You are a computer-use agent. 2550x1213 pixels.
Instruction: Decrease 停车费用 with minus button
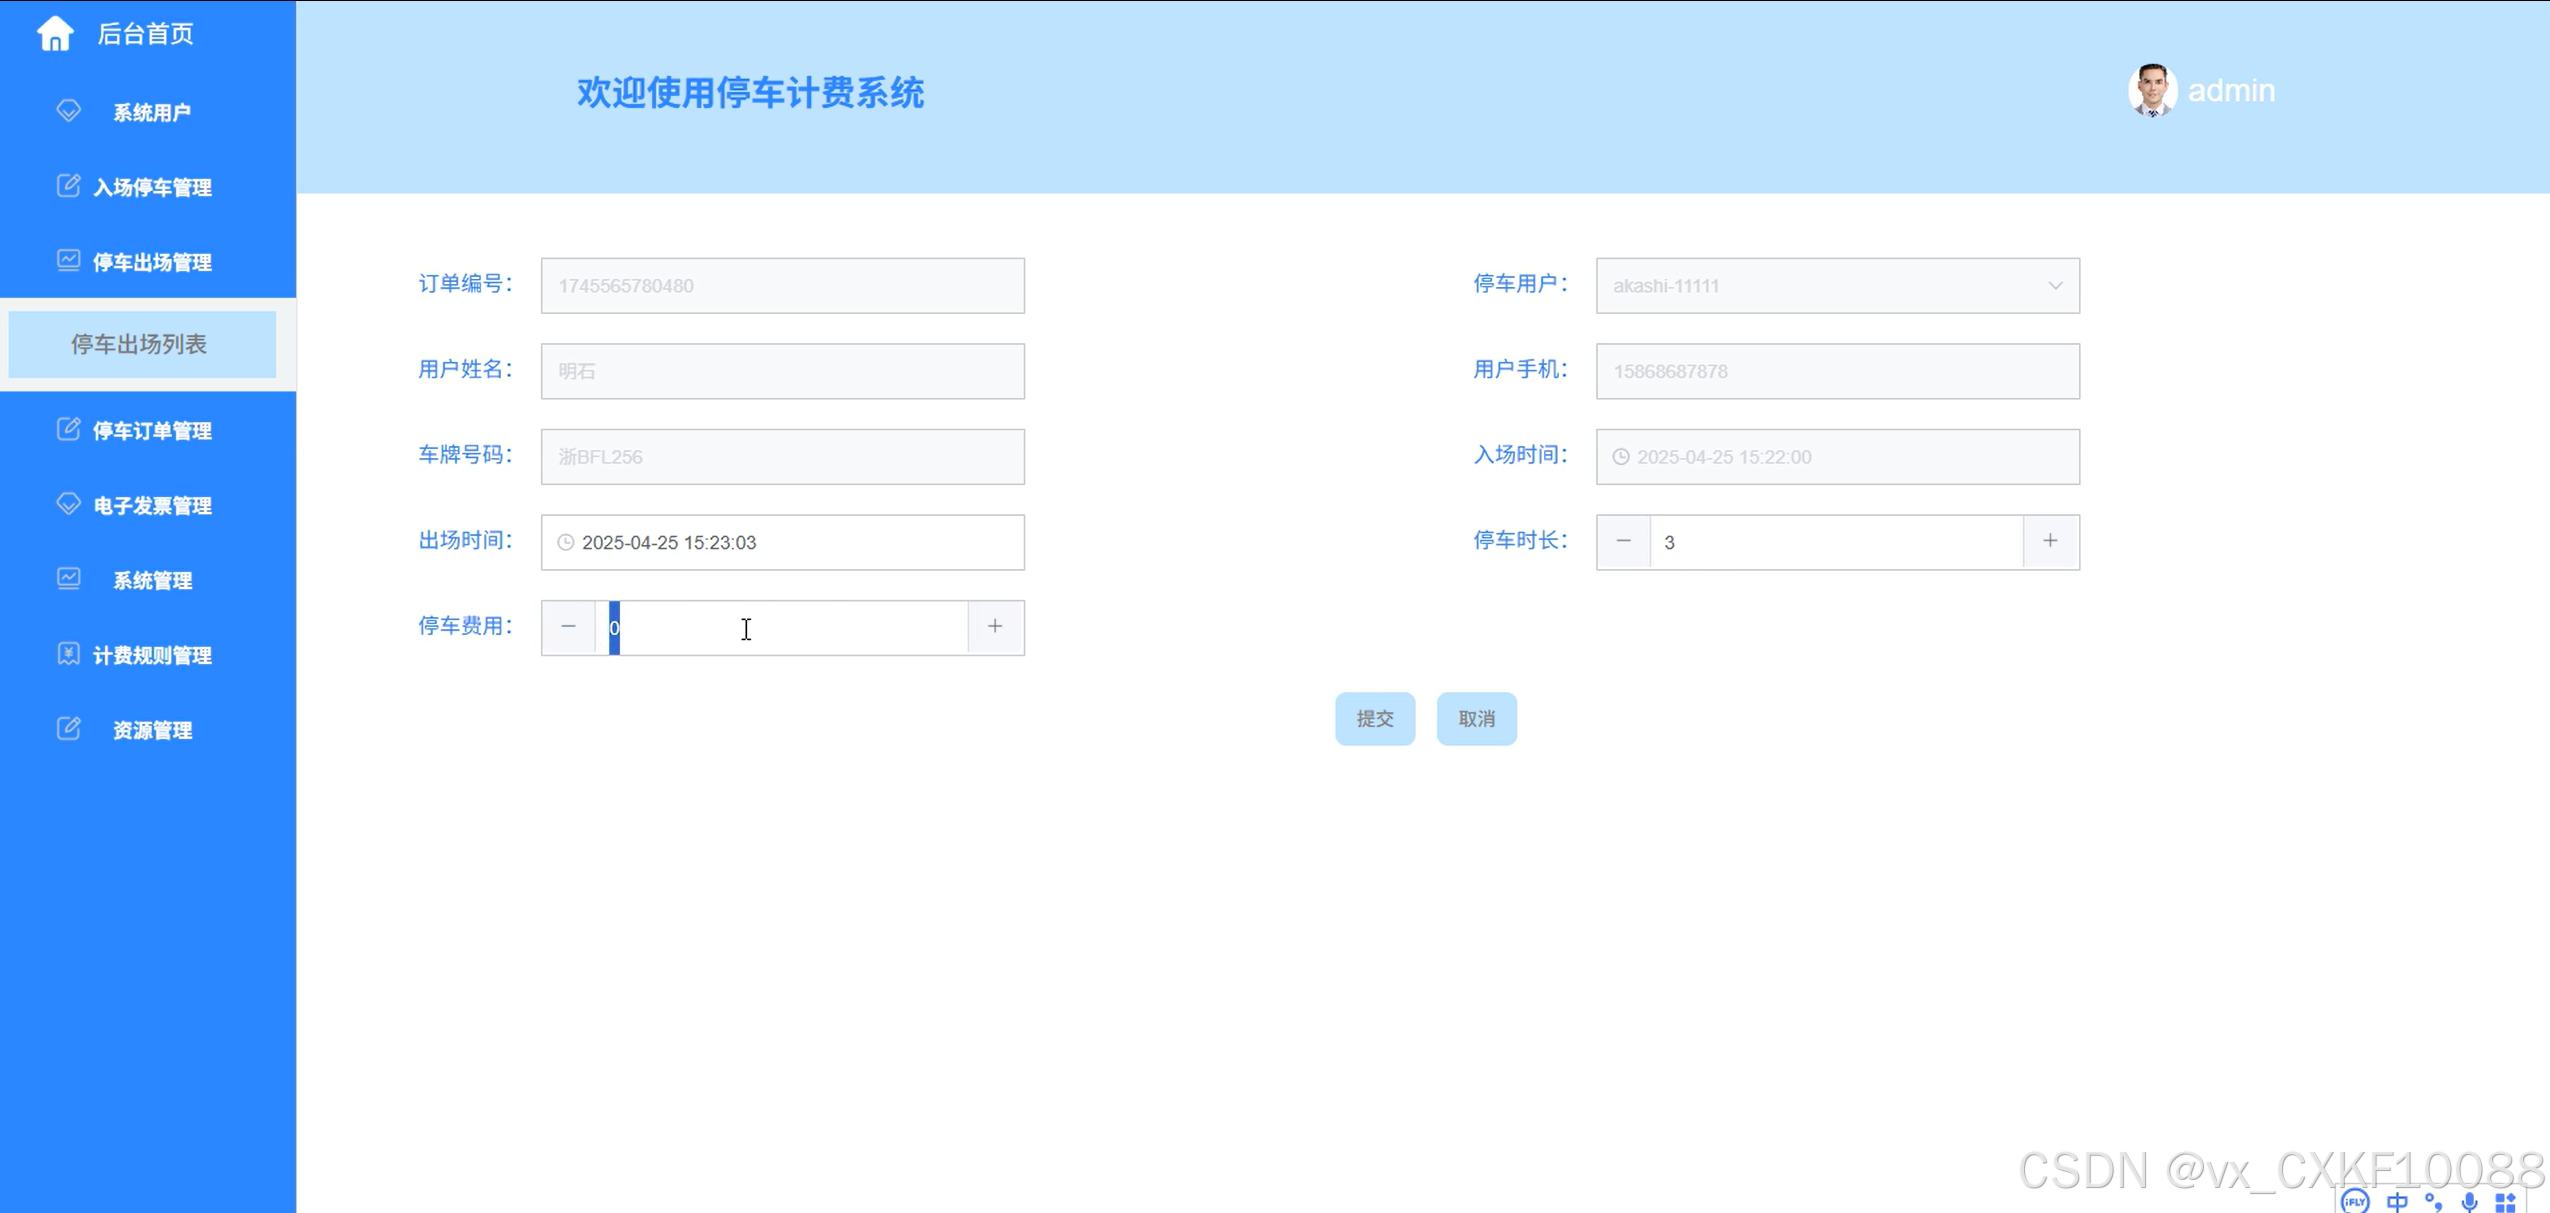568,627
